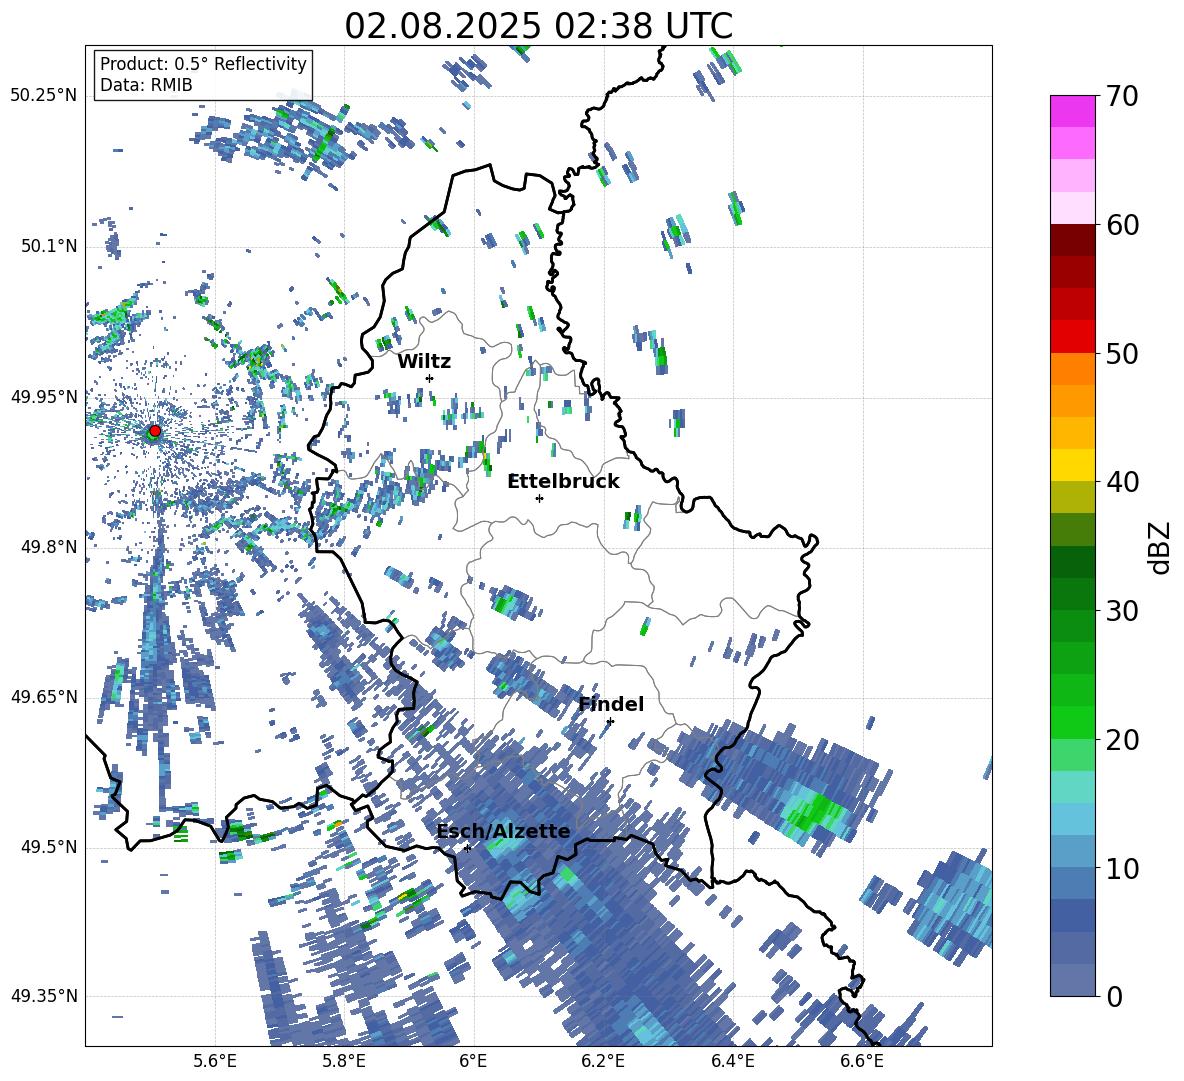Click the 5.6°E longitude label
Viewport: 1184px width, 1081px height.
(x=215, y=1062)
